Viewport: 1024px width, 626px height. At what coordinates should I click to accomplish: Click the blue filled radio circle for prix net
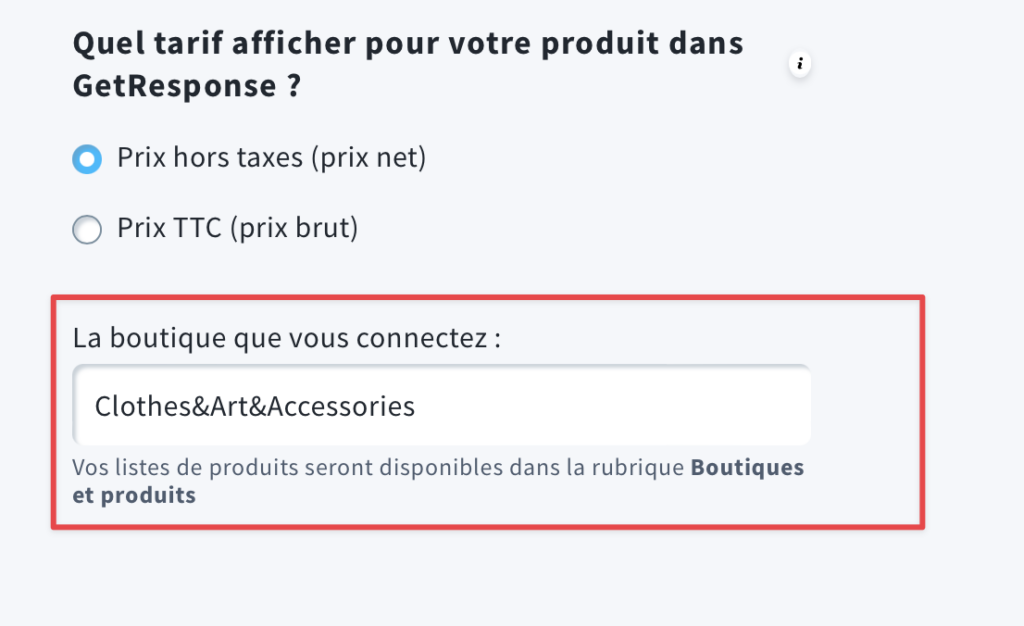tap(87, 159)
